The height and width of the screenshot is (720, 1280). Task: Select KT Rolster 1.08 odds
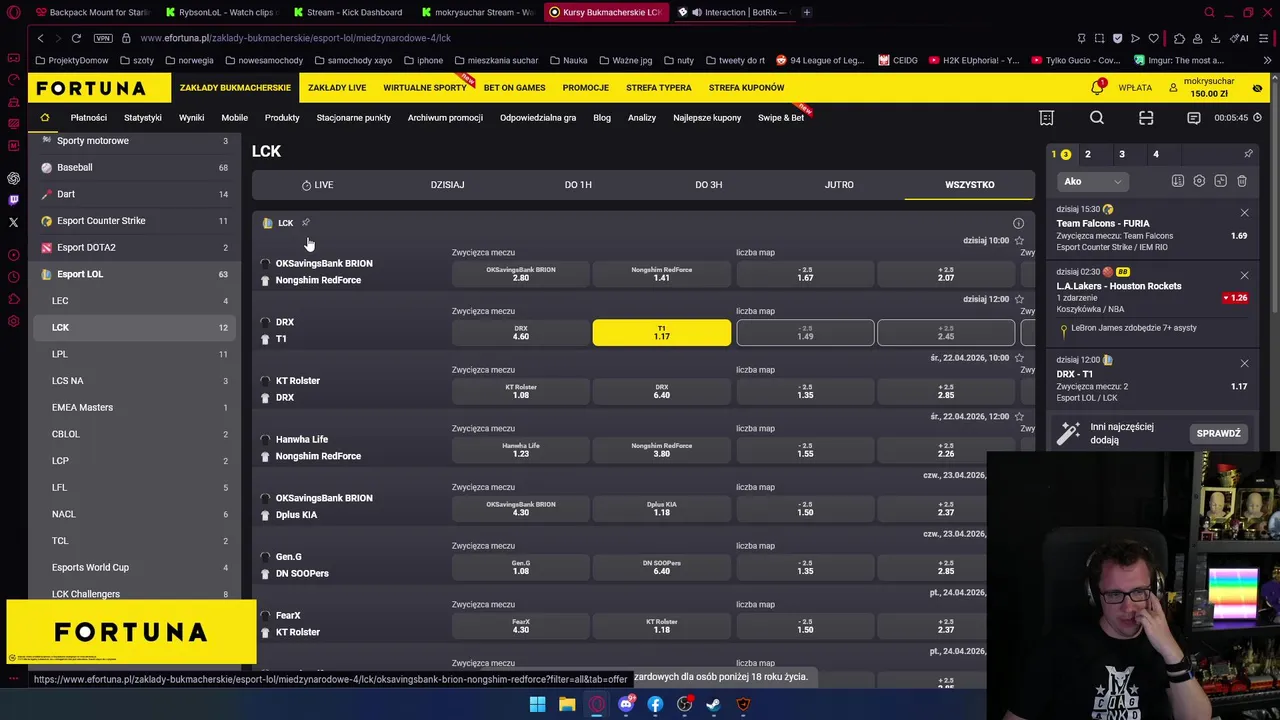(x=521, y=391)
